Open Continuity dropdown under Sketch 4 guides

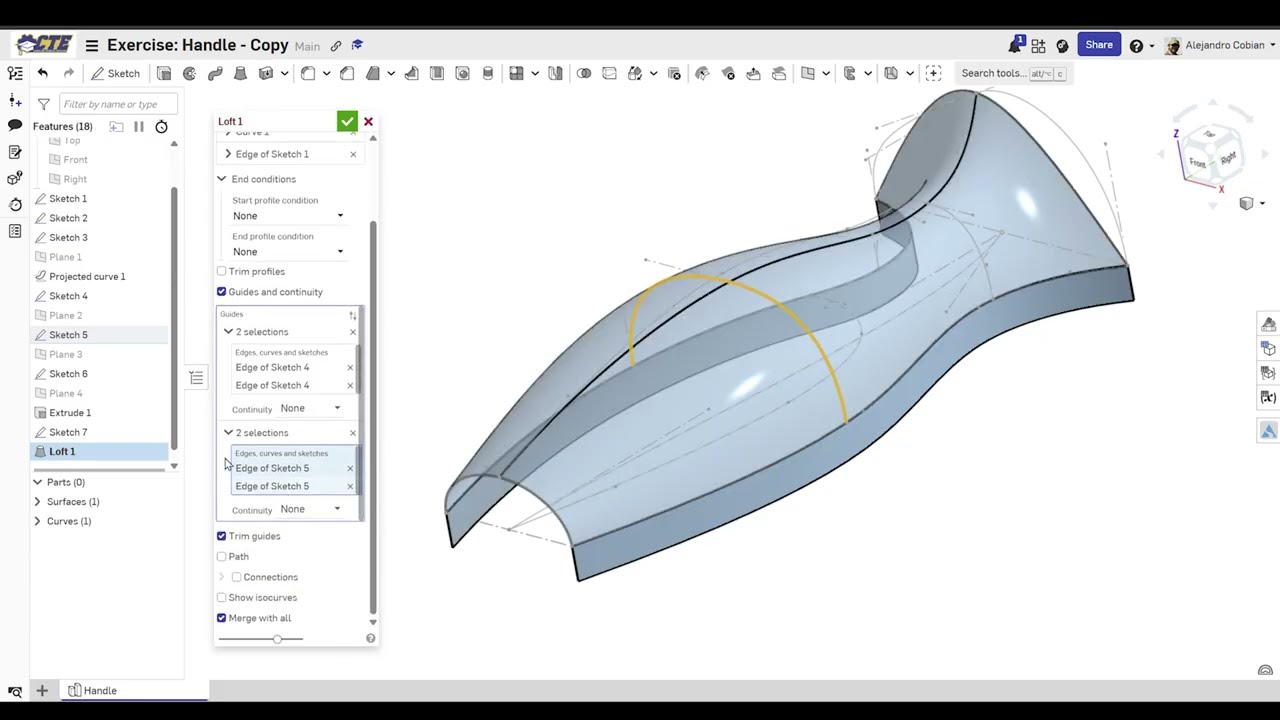pos(310,408)
